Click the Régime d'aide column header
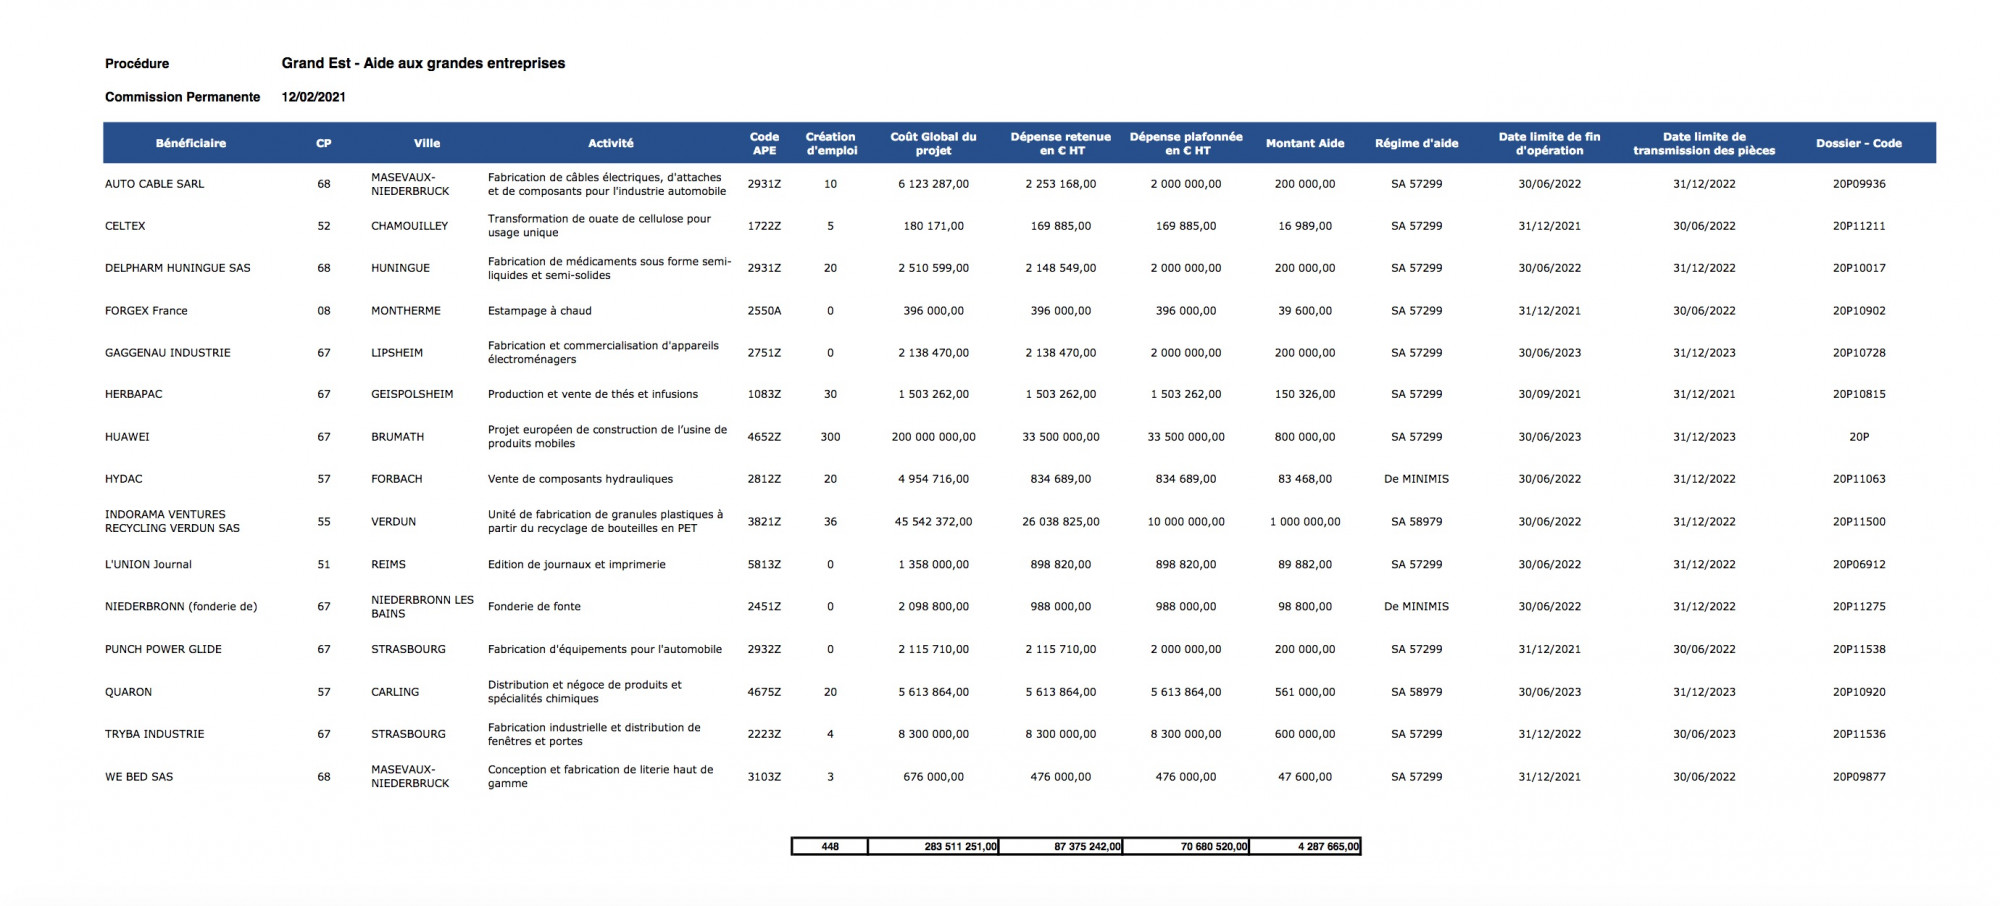 (x=1416, y=143)
